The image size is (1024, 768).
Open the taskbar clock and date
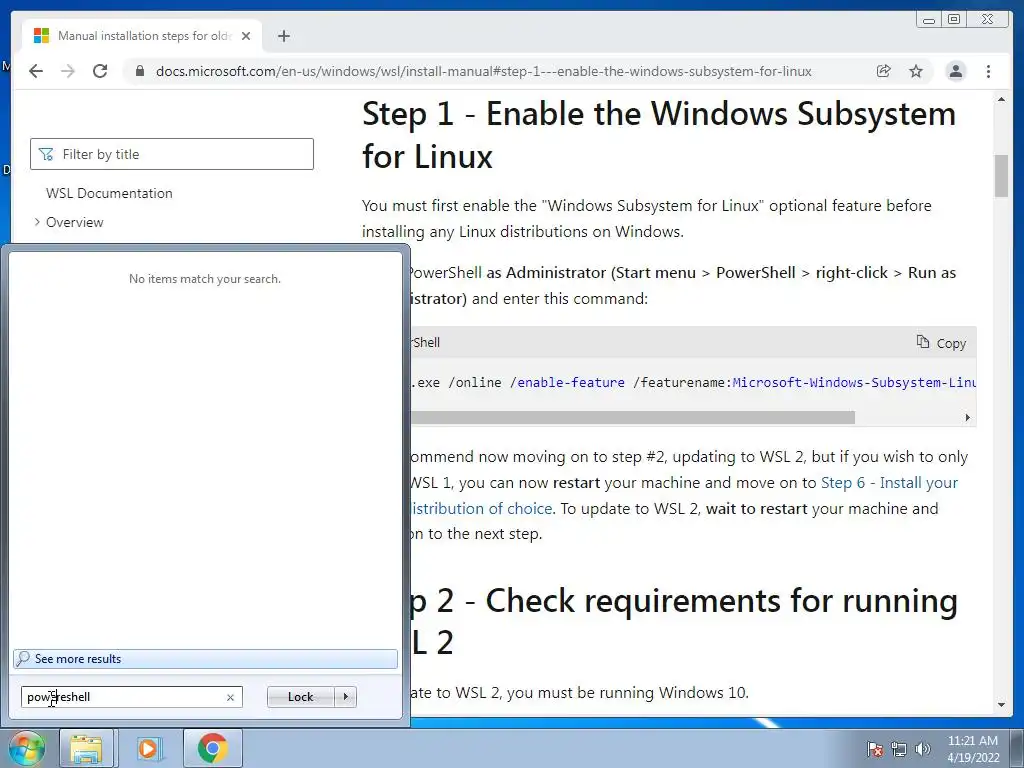click(x=972, y=749)
